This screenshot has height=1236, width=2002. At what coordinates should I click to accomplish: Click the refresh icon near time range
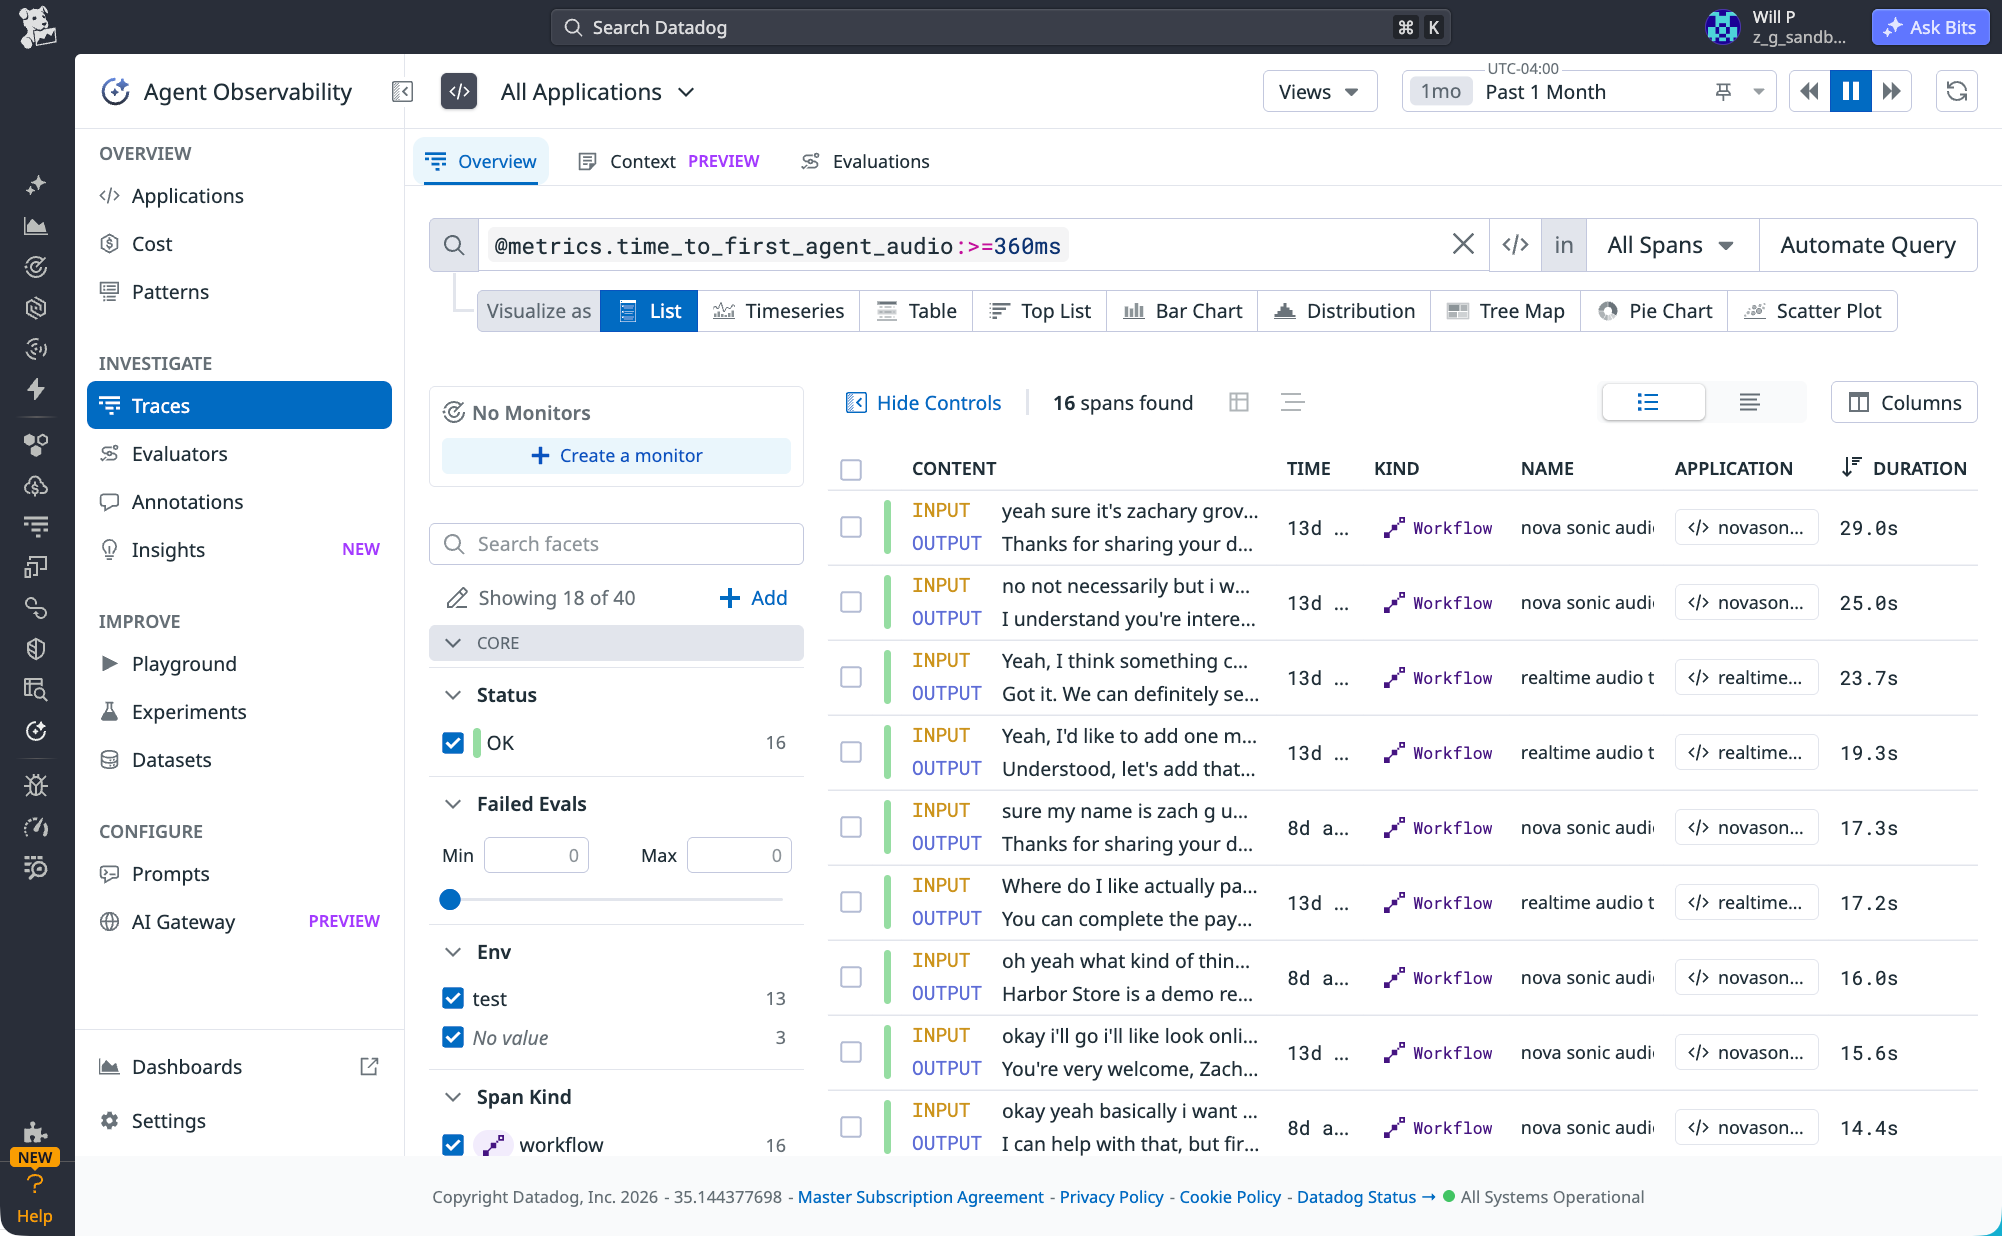(1957, 92)
